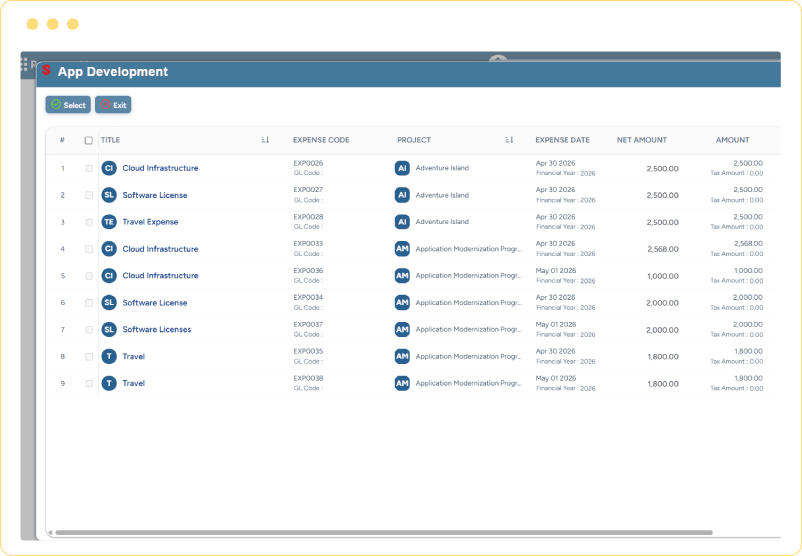Click the T avatar for EXP0035
802x556 pixels.
pyautogui.click(x=109, y=356)
